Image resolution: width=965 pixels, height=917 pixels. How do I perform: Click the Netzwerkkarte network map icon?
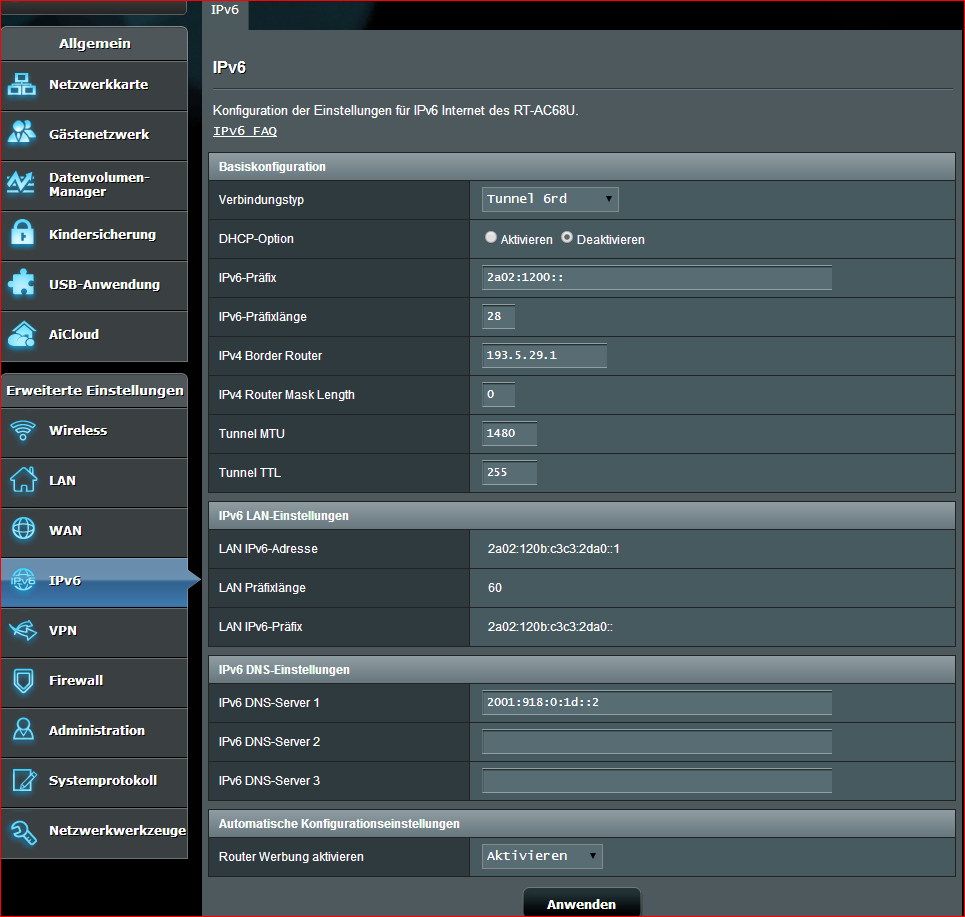[x=22, y=85]
